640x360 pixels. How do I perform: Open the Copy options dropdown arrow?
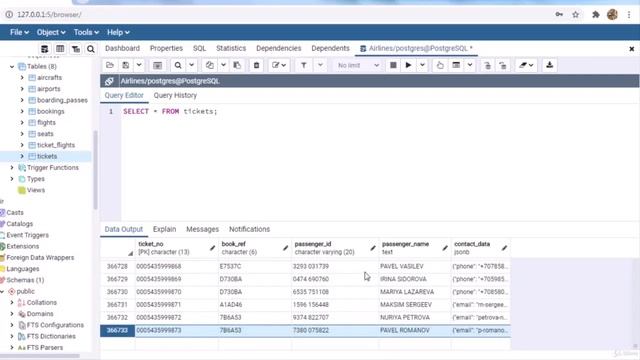pyautogui.click(x=223, y=65)
